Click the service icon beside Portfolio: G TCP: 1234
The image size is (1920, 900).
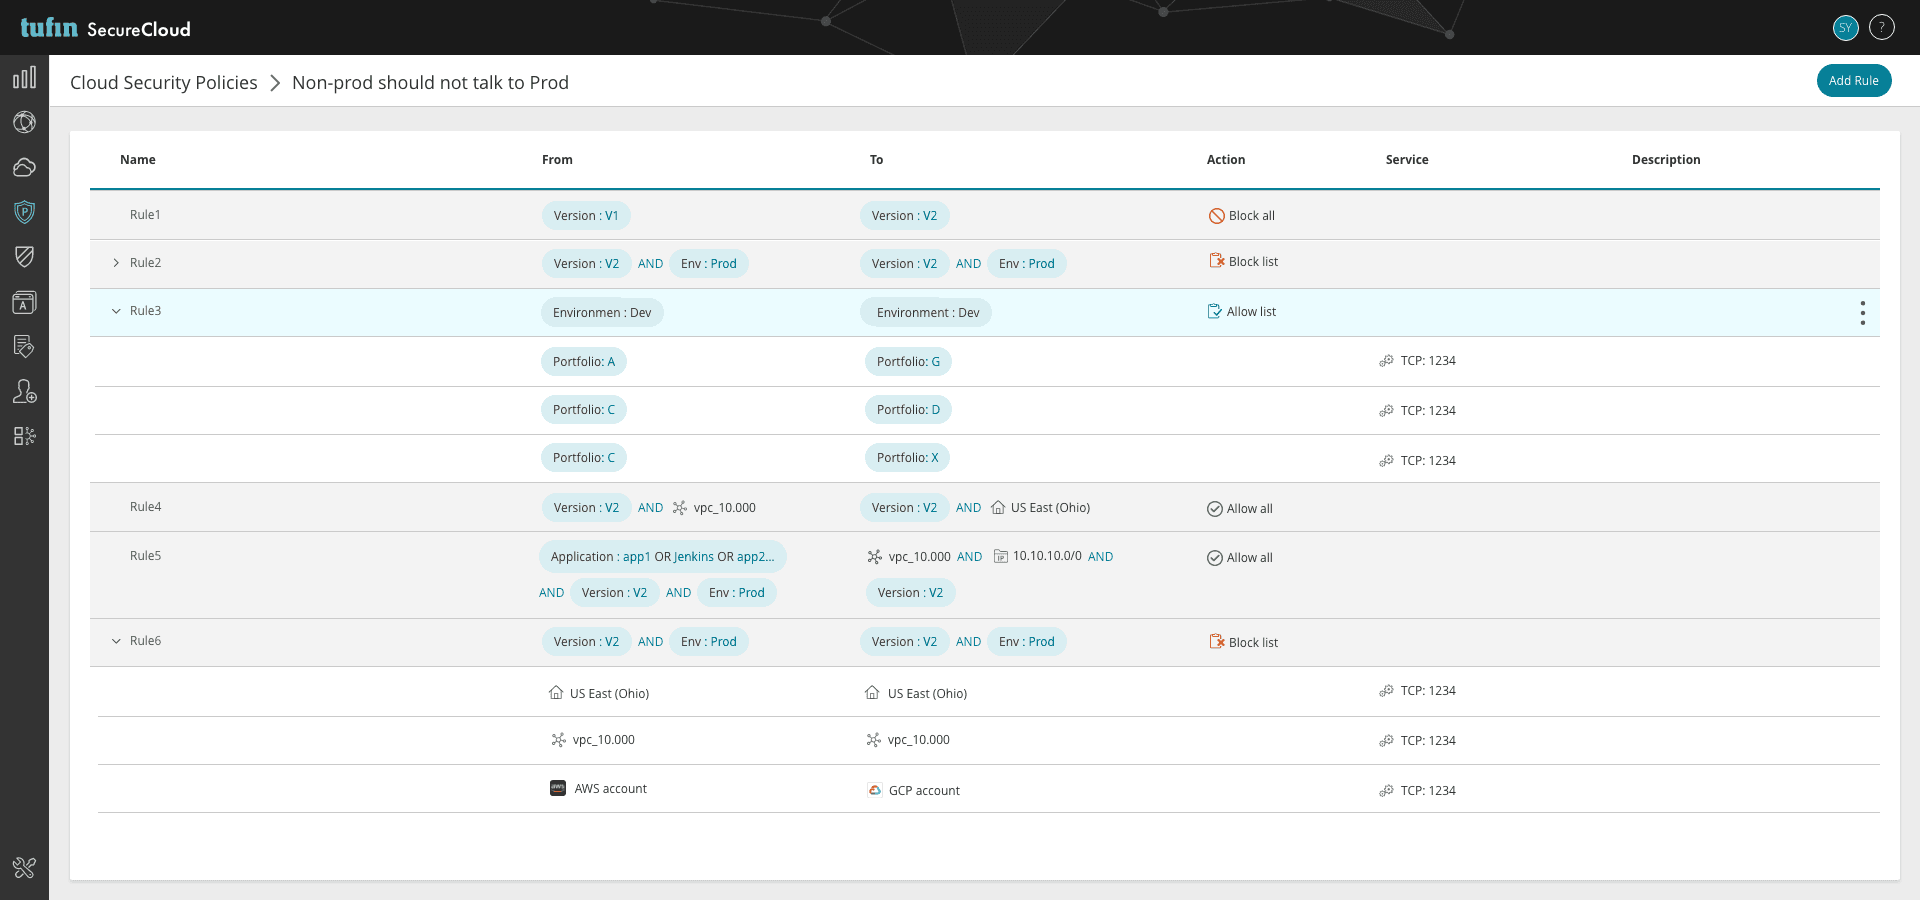(1386, 361)
